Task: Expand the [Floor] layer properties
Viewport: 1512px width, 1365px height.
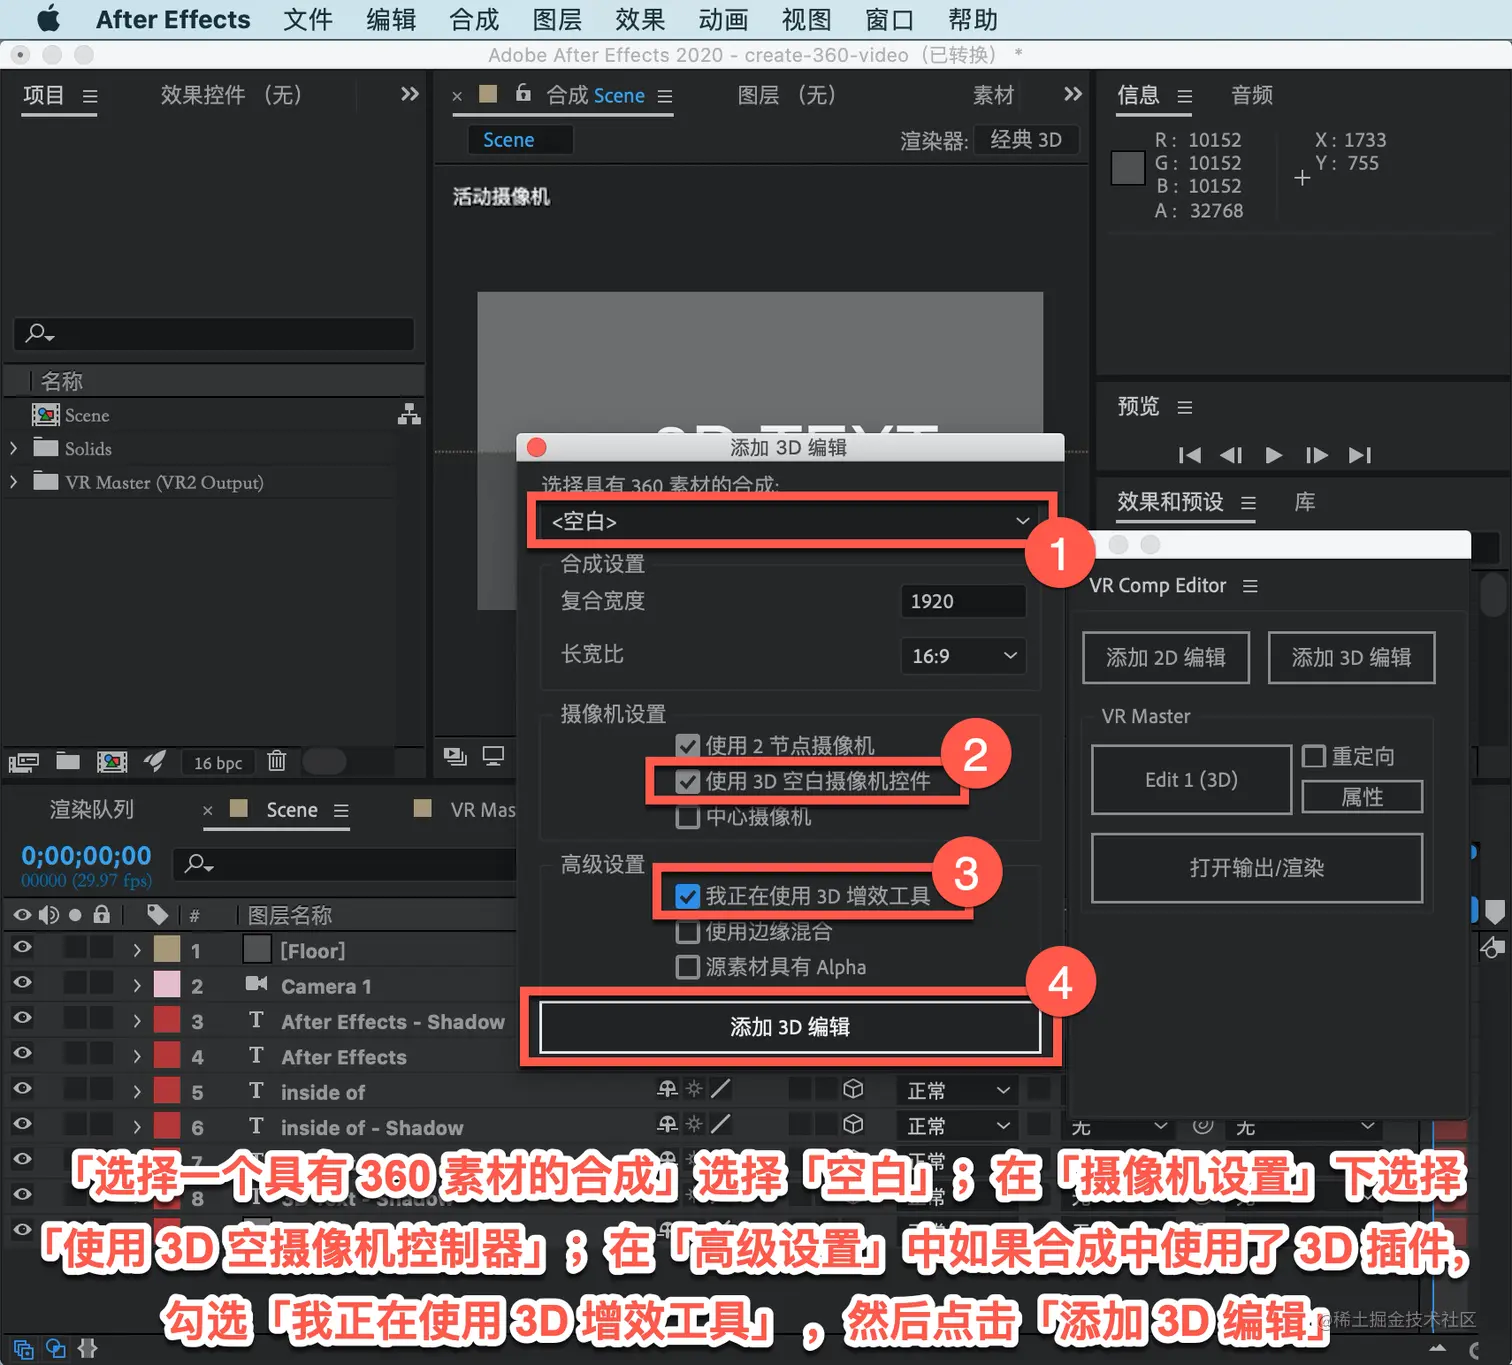Action: 137,950
